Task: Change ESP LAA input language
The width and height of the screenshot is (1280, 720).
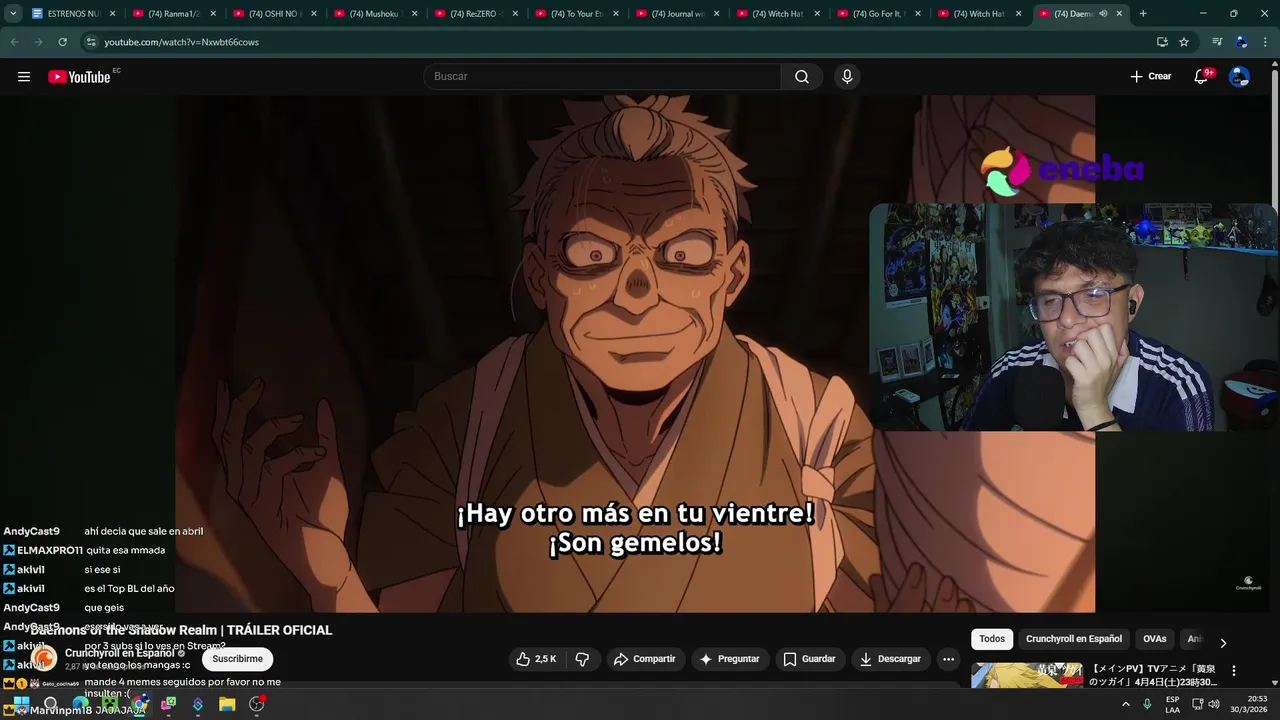Action: (x=1173, y=704)
